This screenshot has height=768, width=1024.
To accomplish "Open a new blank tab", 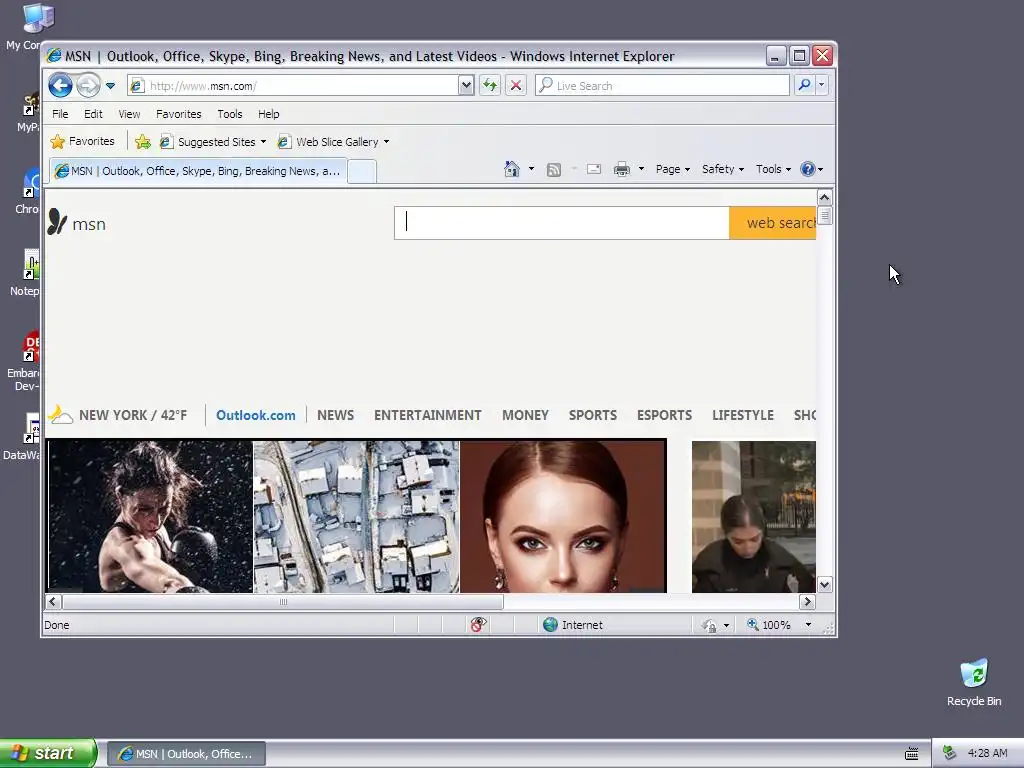I will pos(362,172).
